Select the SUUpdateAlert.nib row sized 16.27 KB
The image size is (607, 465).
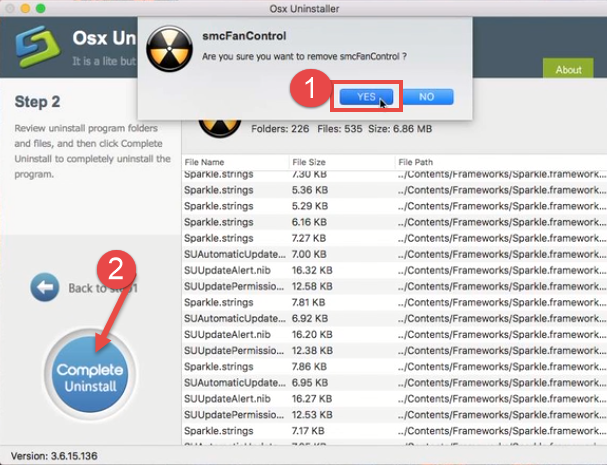[394, 399]
